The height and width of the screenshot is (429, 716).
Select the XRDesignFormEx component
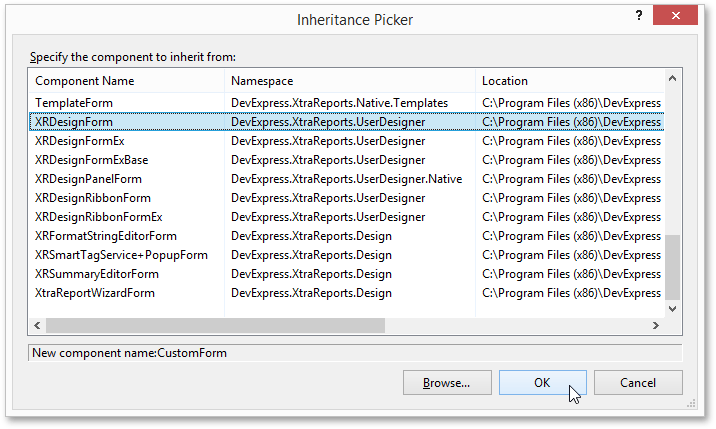(347, 141)
